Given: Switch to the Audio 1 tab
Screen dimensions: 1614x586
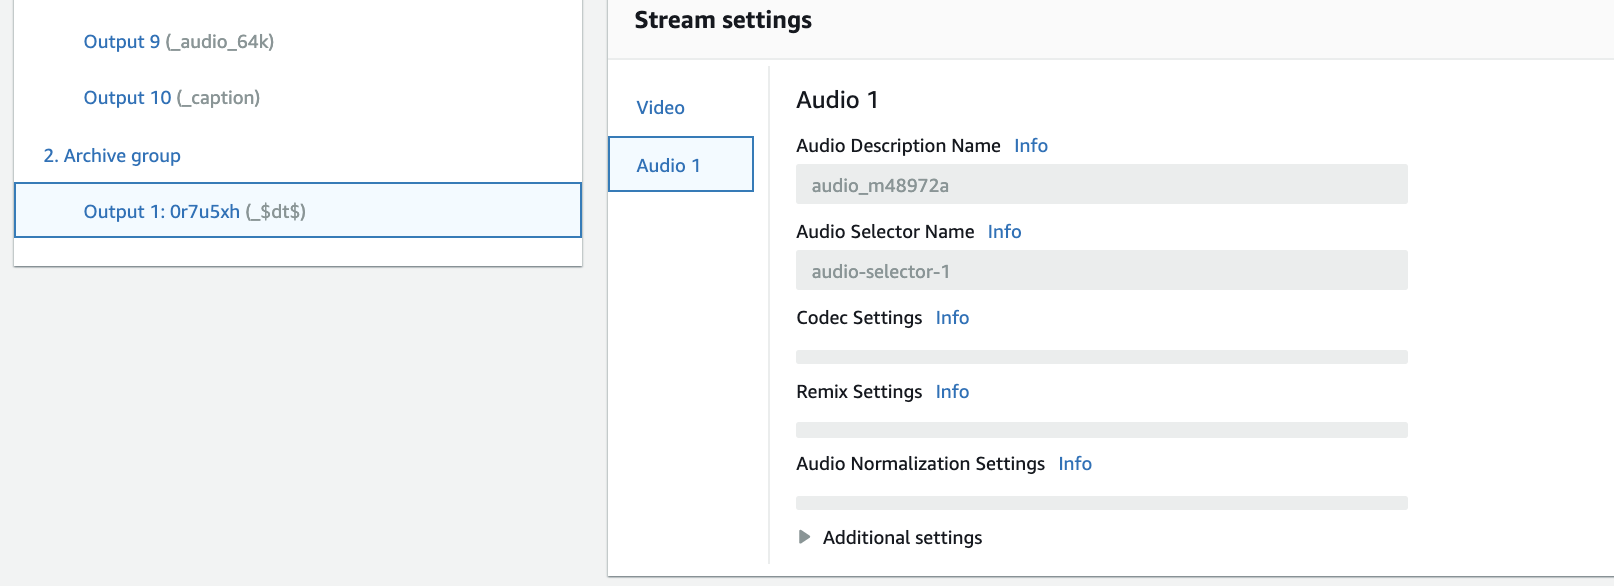Looking at the screenshot, I should click(x=668, y=165).
